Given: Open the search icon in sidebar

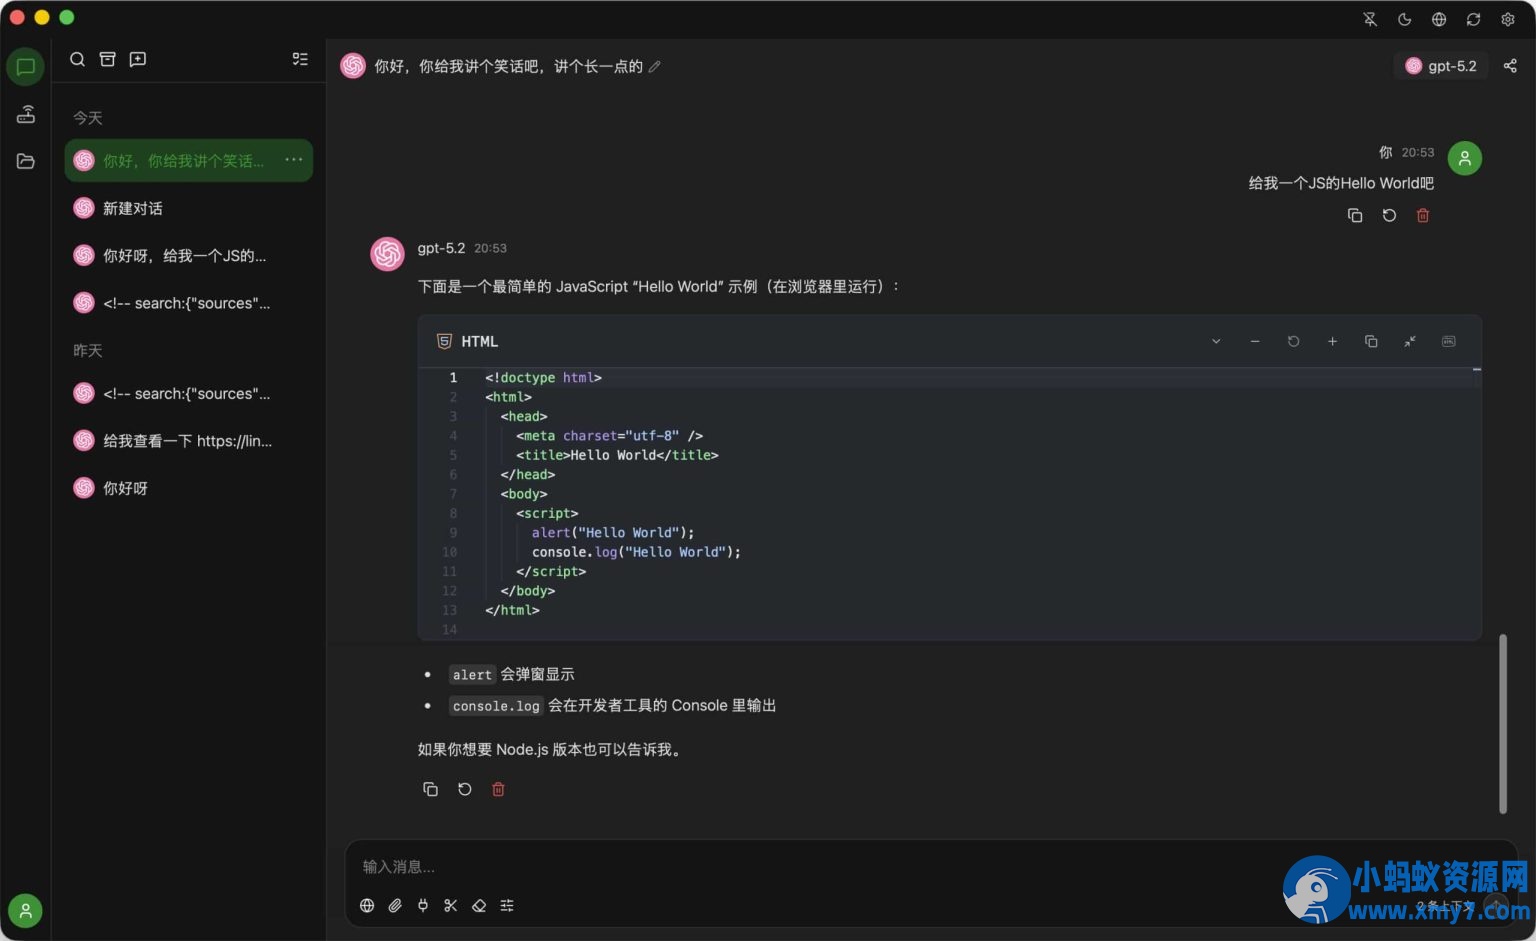Looking at the screenshot, I should pos(77,59).
